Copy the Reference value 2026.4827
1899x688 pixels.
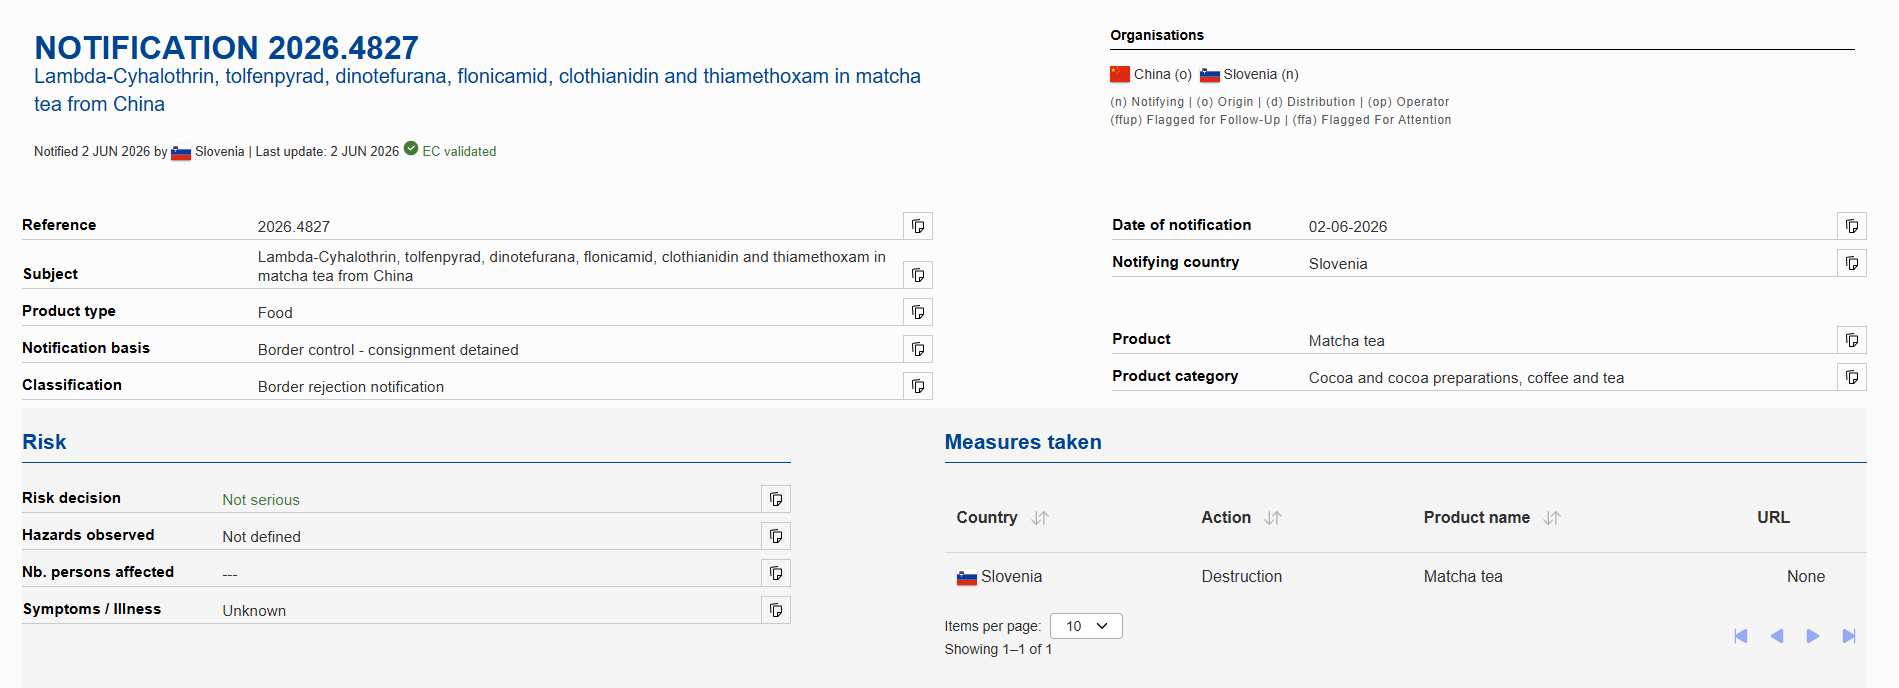point(918,226)
